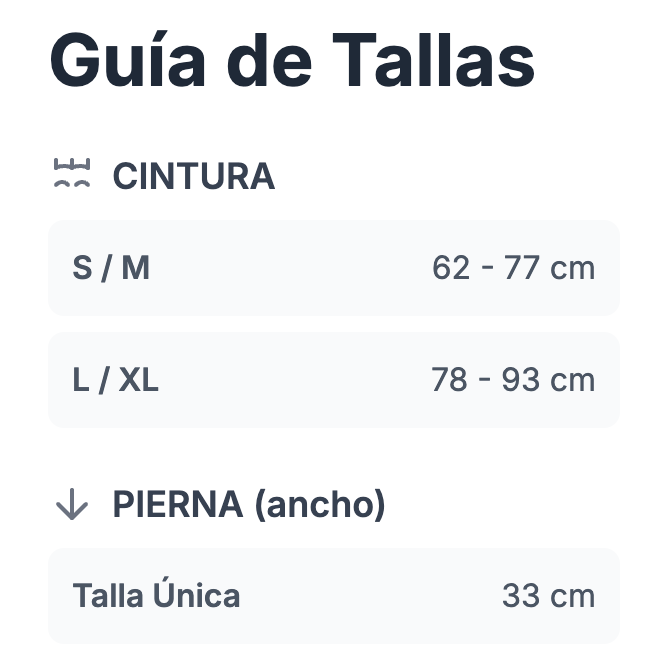This screenshot has height=664, width=664.
Task: Click the down arrow icon beside PIERNA
Action: pos(71,505)
